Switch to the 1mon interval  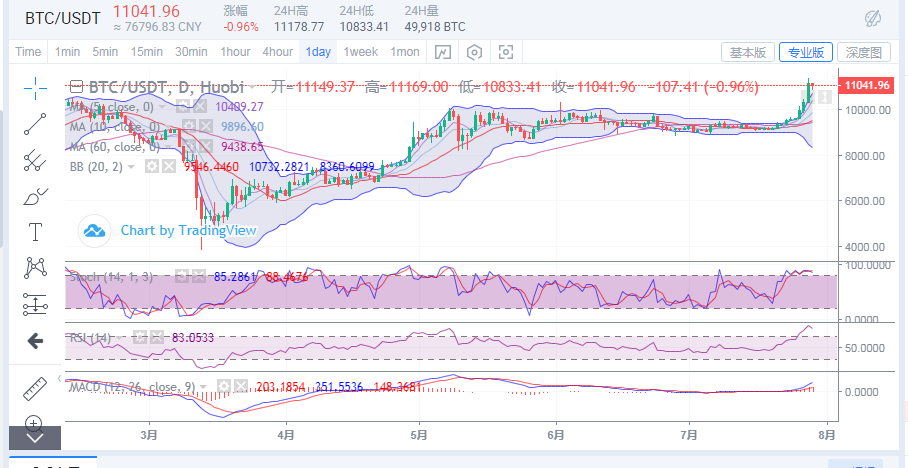coord(405,52)
